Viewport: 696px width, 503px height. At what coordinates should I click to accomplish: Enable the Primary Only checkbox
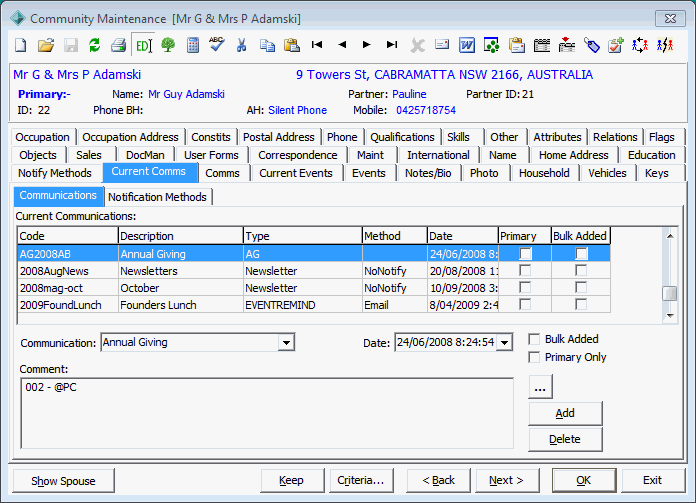click(x=534, y=357)
